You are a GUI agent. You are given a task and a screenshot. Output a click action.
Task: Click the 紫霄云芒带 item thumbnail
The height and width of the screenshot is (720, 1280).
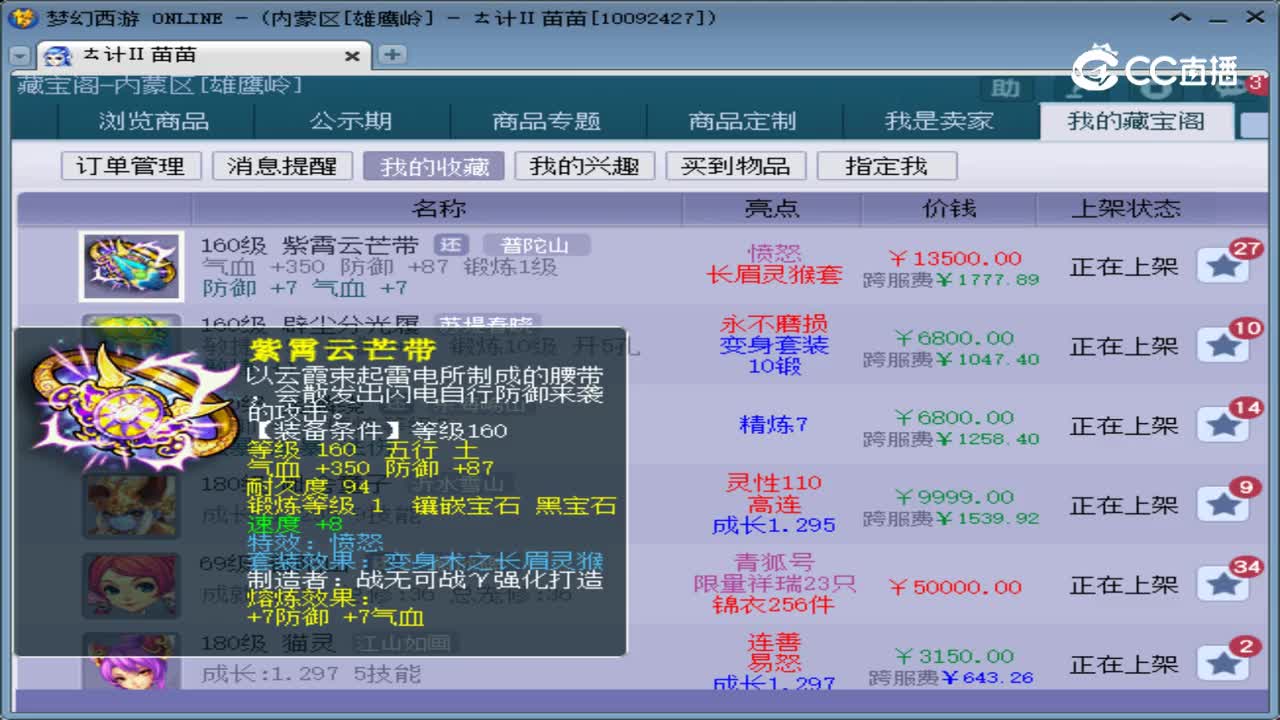(131, 265)
